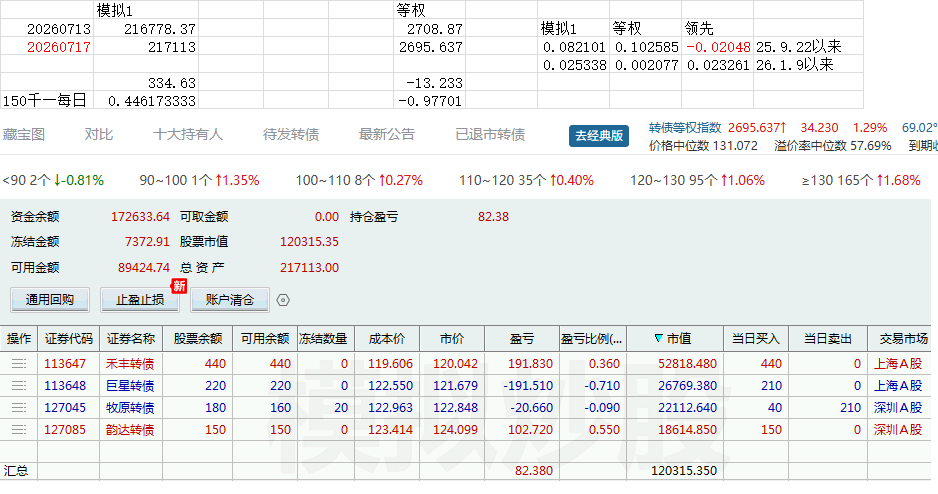938x494 pixels.
Task: Filter by price range 90~100 1个
Action: [199, 181]
